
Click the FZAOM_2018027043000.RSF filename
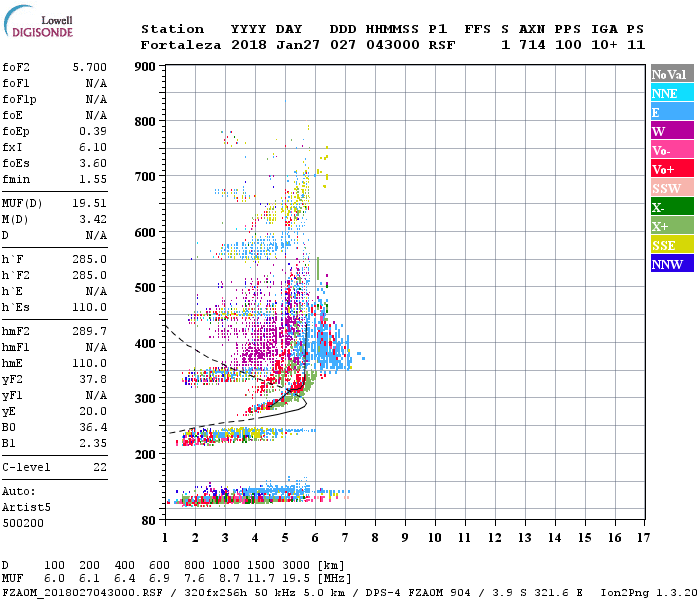82,593
